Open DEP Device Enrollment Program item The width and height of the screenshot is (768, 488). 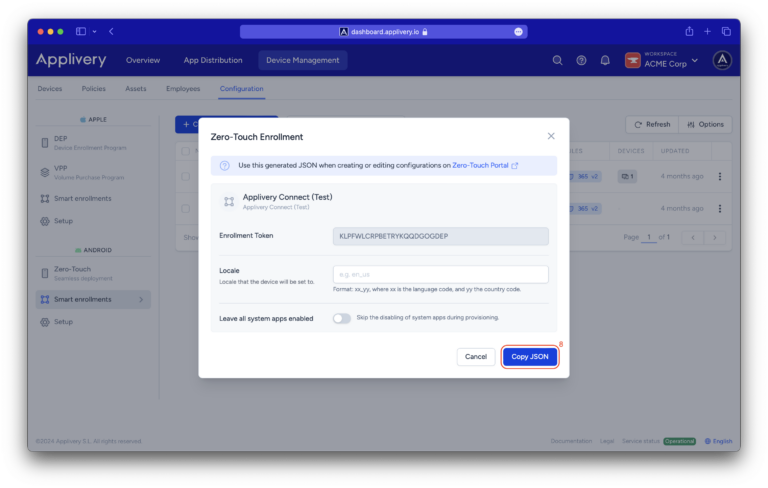93,143
